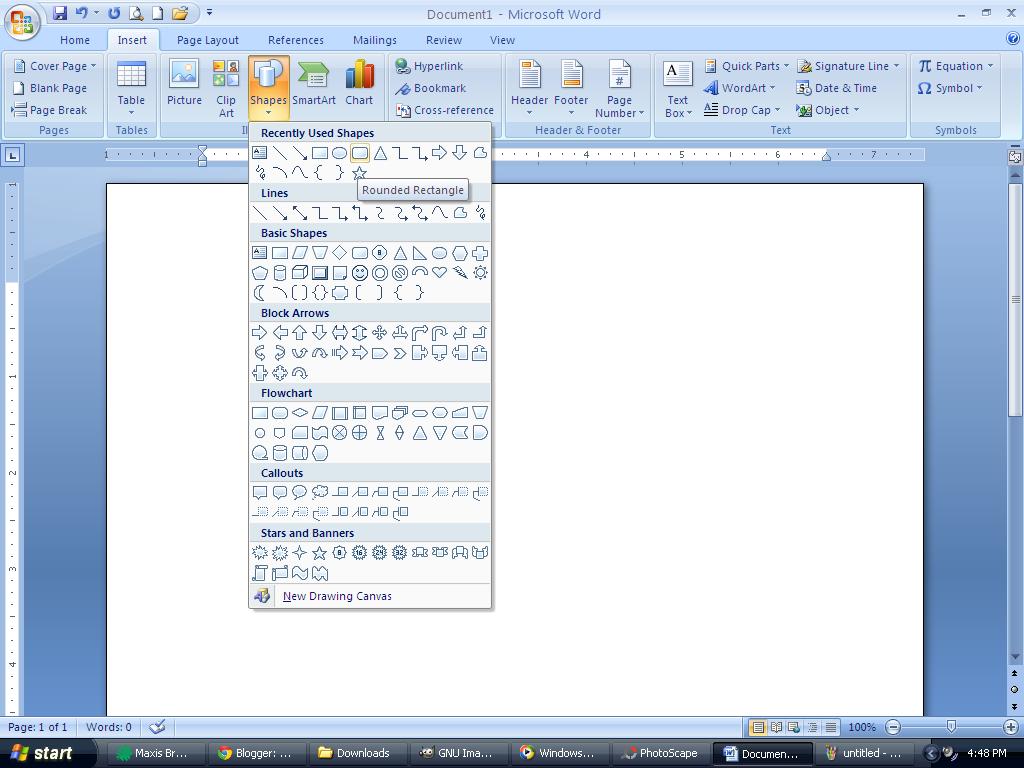Toggle the View Ruler button above scrollbar

(1015, 157)
